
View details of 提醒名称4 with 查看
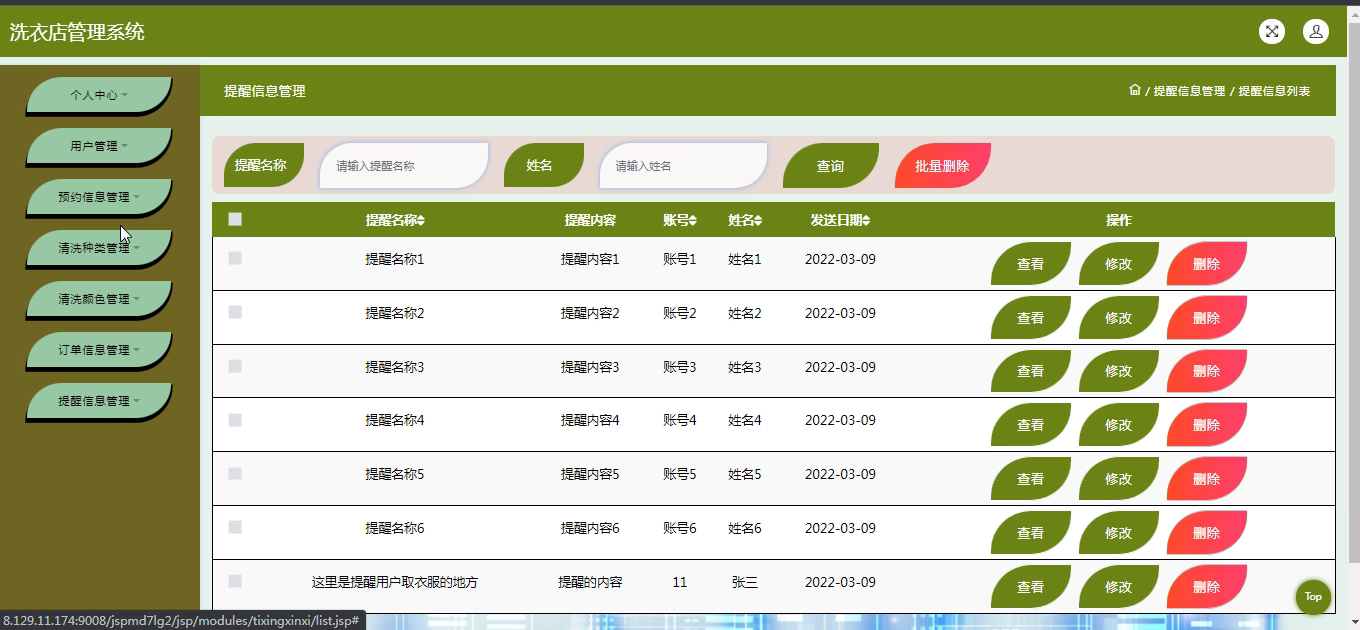pyautogui.click(x=1030, y=425)
